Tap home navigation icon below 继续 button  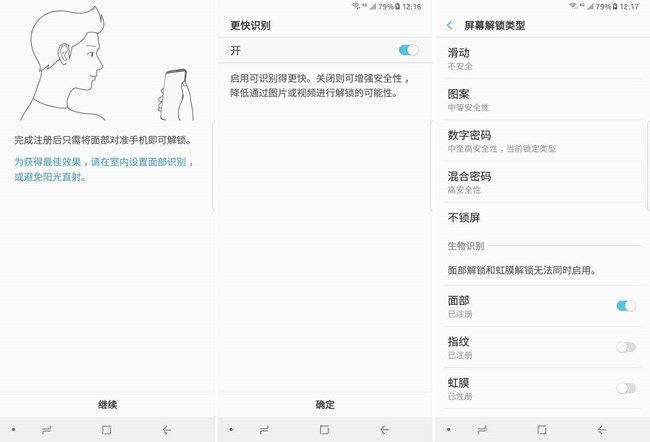107,429
